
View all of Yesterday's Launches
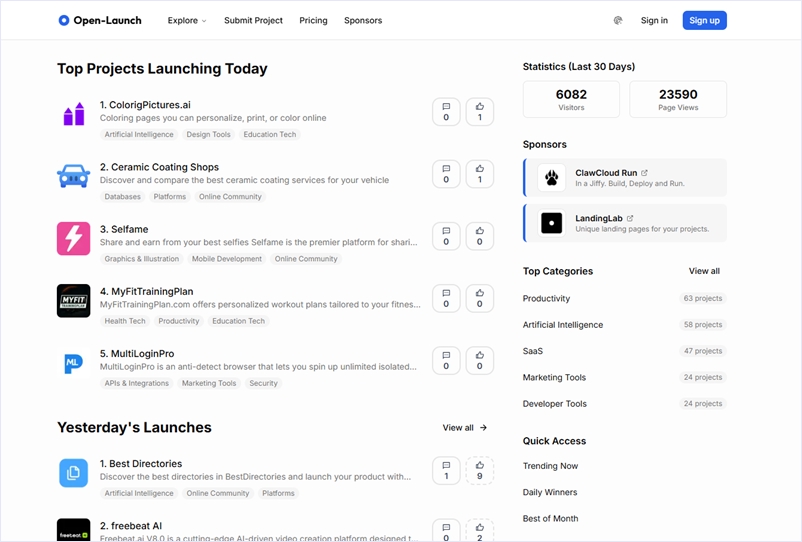[464, 428]
